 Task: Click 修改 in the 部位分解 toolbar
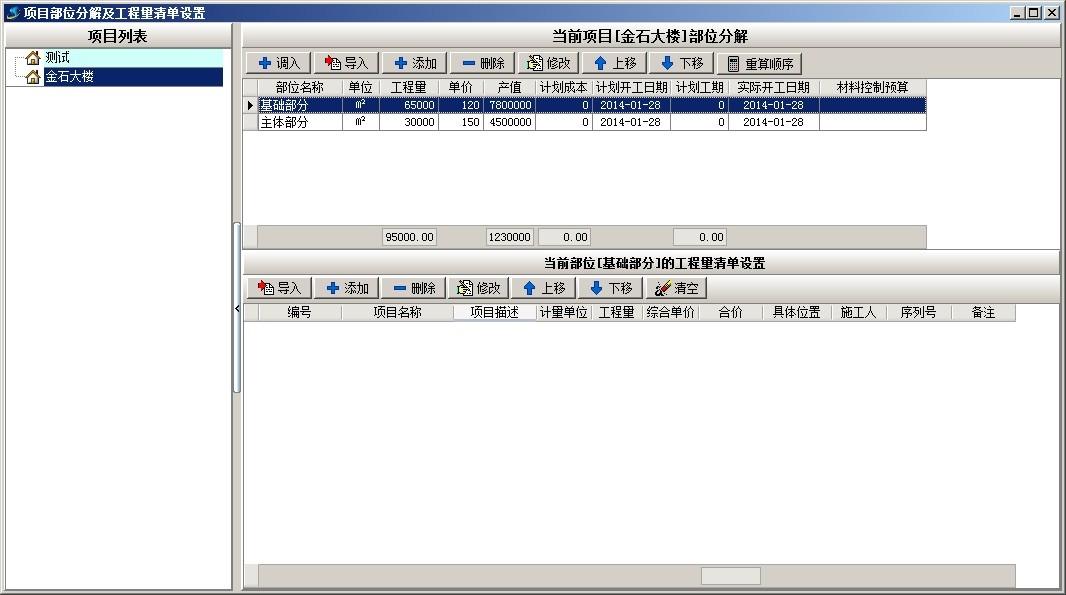[549, 63]
